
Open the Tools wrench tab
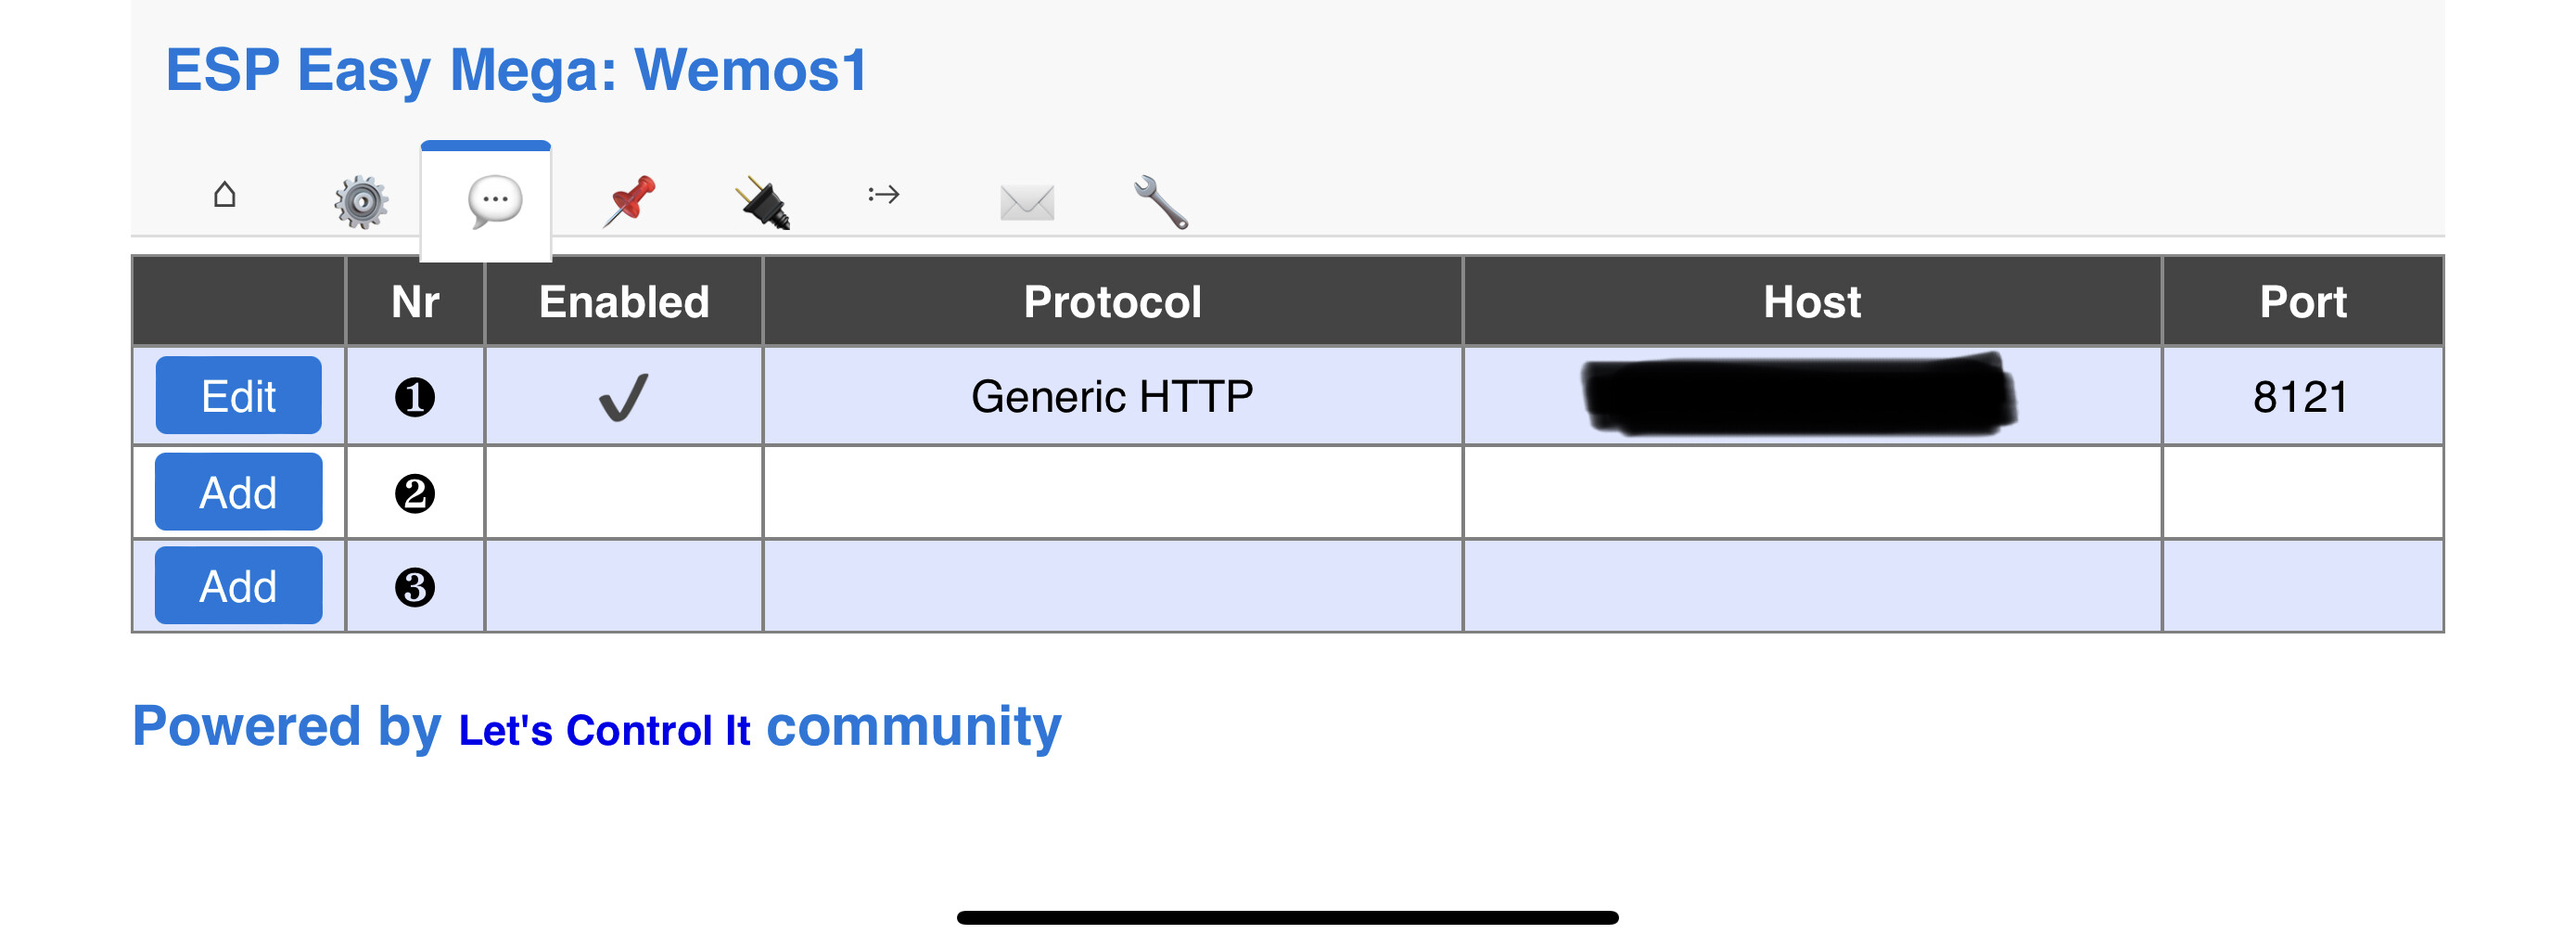1160,202
